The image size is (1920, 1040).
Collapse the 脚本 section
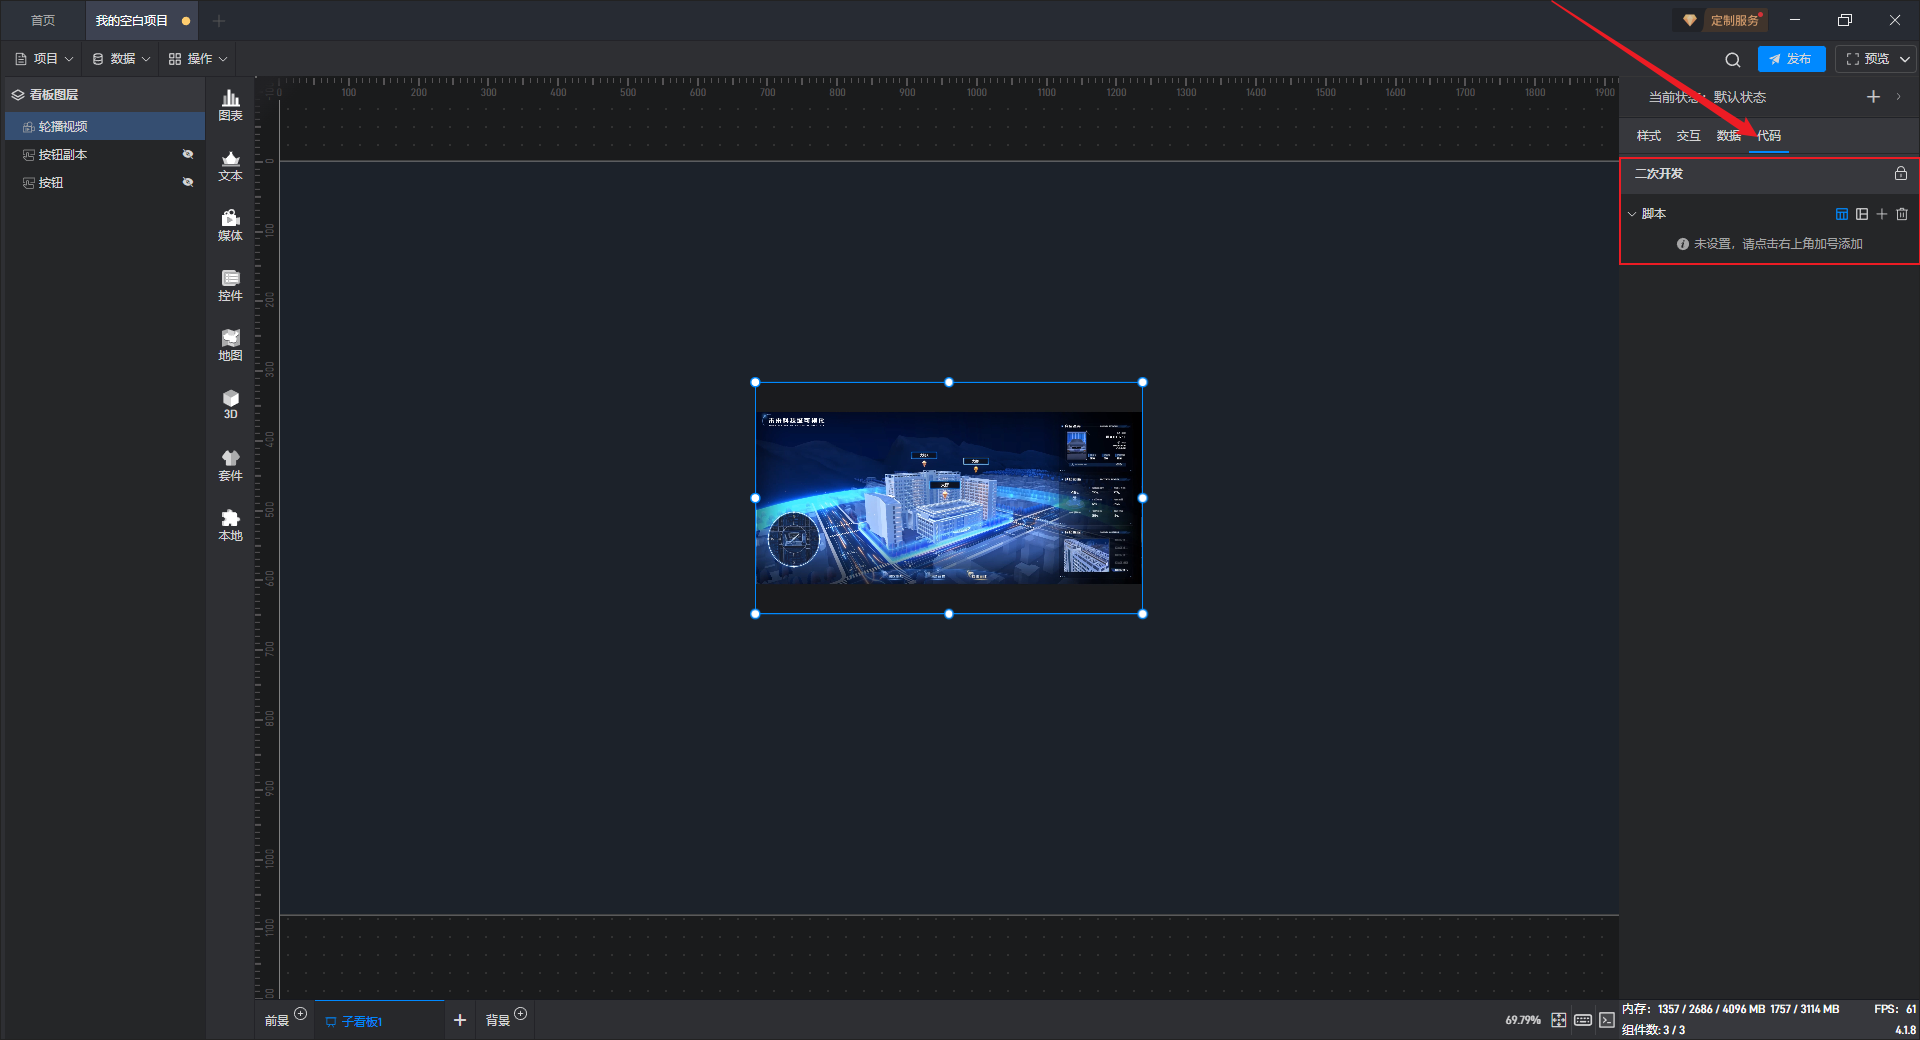point(1632,214)
